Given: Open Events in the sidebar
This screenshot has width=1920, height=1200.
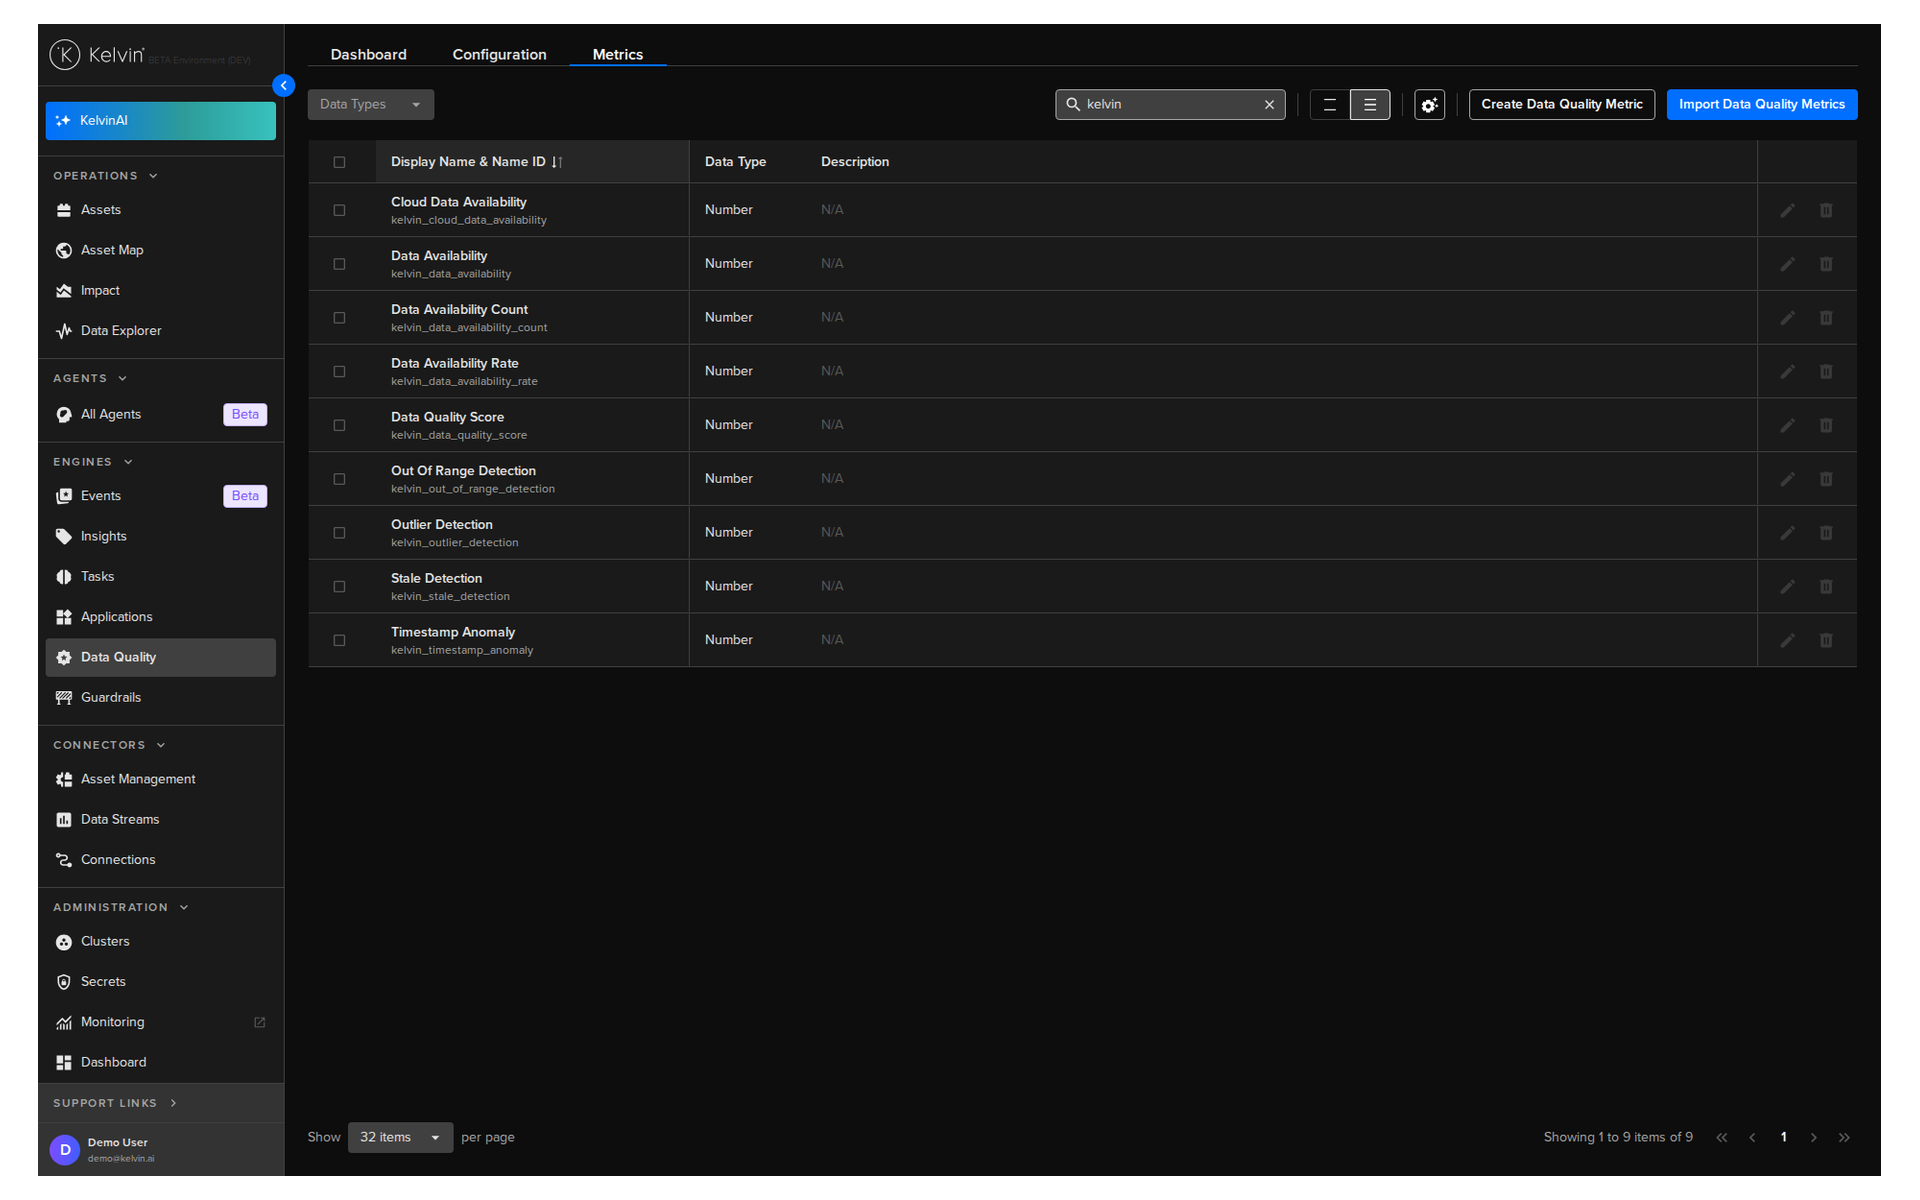Looking at the screenshot, I should 160,496.
